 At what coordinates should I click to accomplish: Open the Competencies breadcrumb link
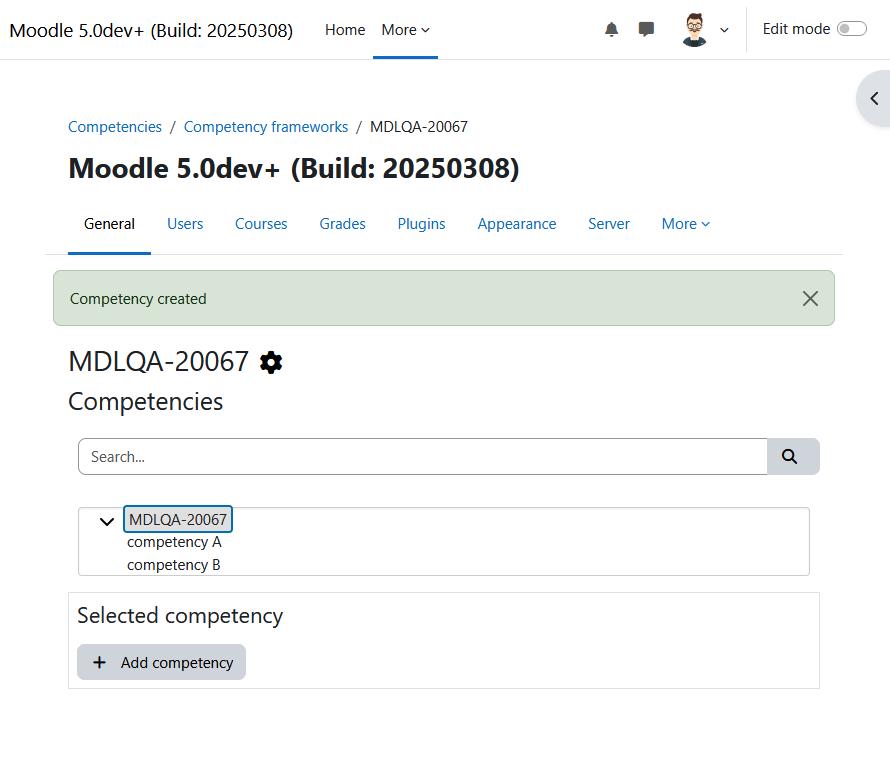pyautogui.click(x=115, y=127)
